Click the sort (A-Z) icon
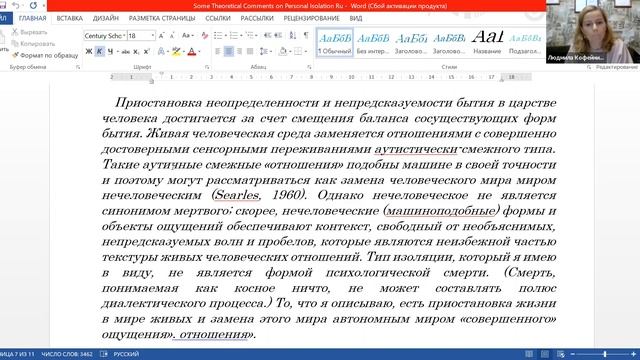 click(x=293, y=36)
